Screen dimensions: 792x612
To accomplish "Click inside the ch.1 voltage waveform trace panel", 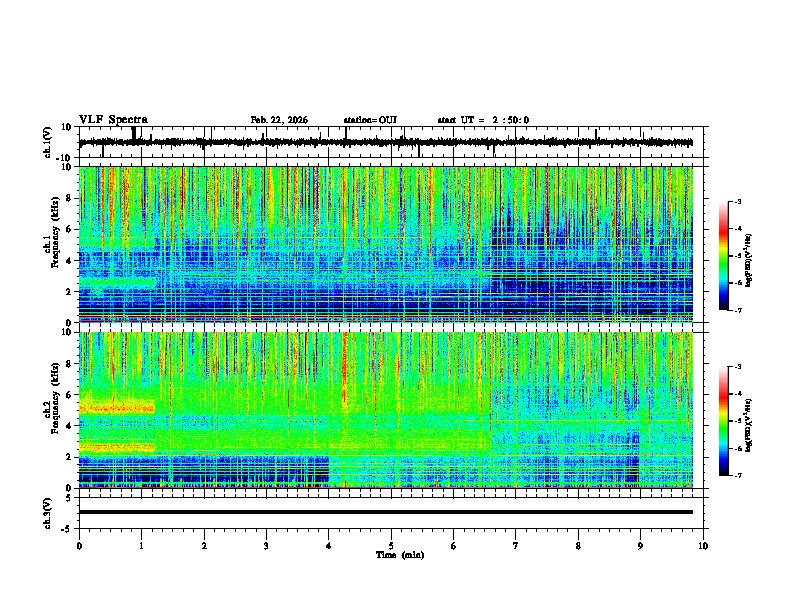I will click(393, 142).
